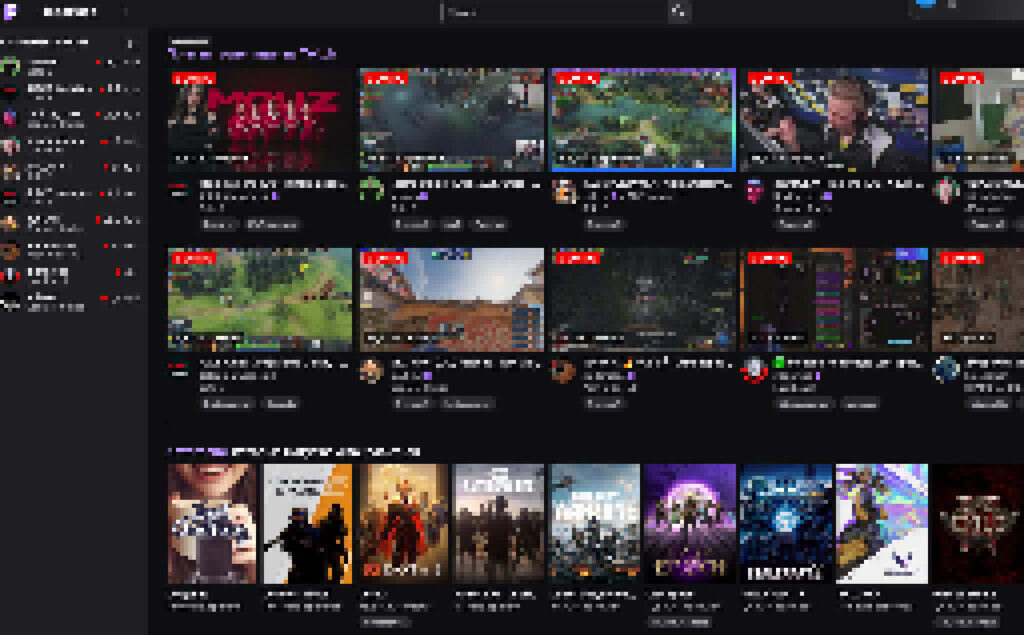Open the sidebar channel with black-and-white avatar
The height and width of the screenshot is (635, 1024).
click(x=10, y=301)
